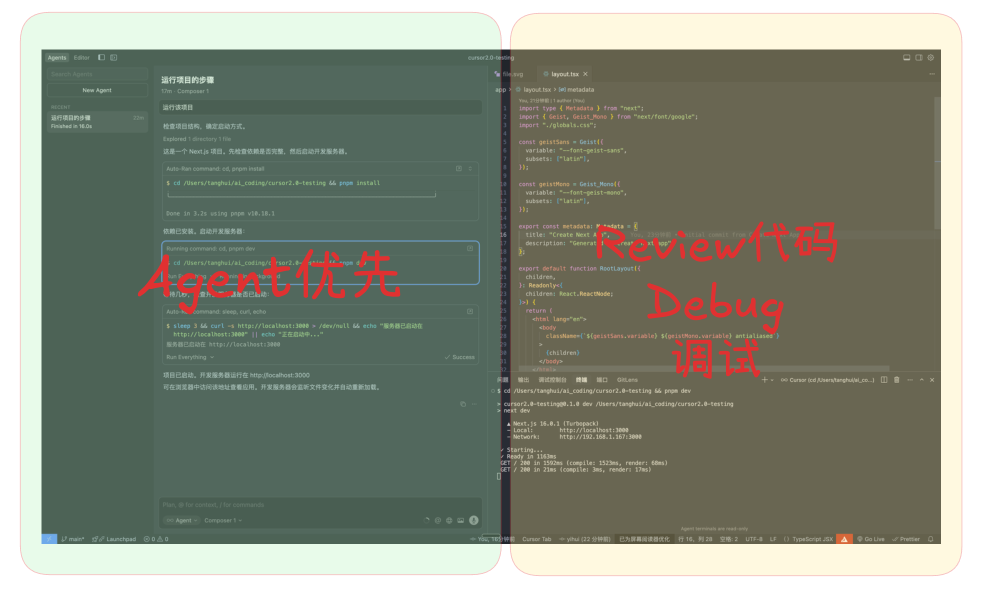Click the globe web search icon
The image size is (989, 607).
click(x=448, y=520)
